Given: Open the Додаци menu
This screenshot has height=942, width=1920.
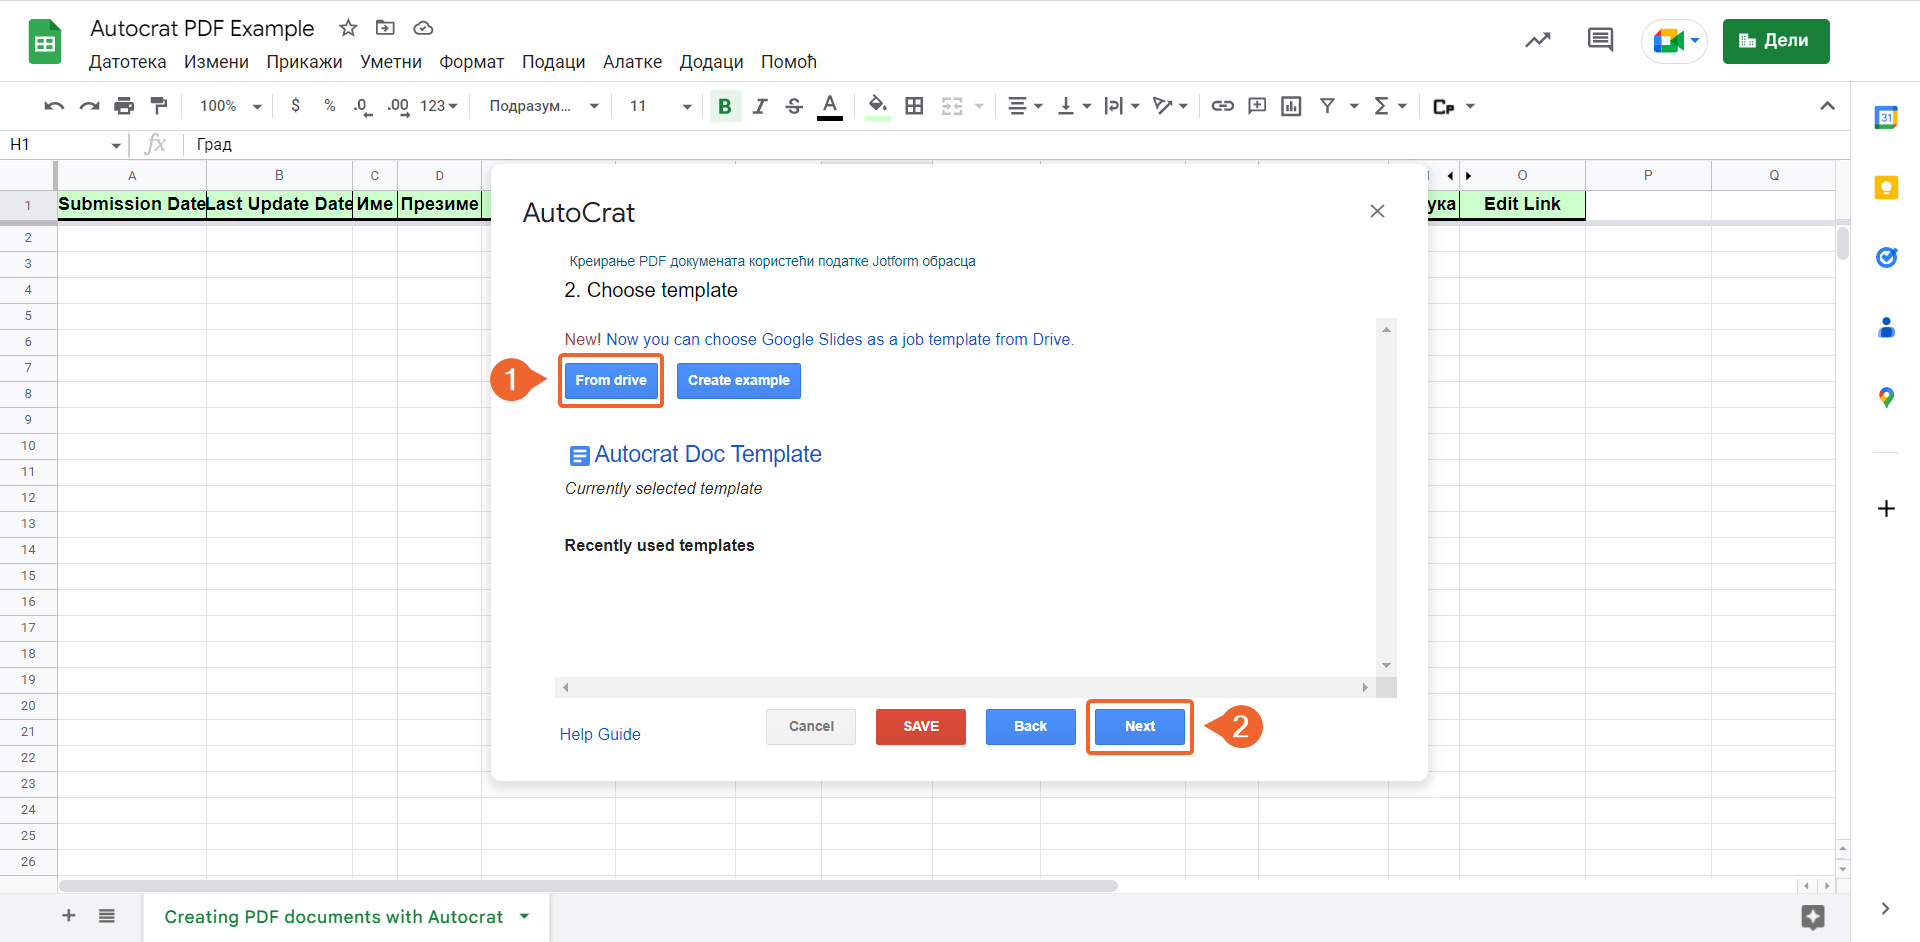Looking at the screenshot, I should 712,62.
